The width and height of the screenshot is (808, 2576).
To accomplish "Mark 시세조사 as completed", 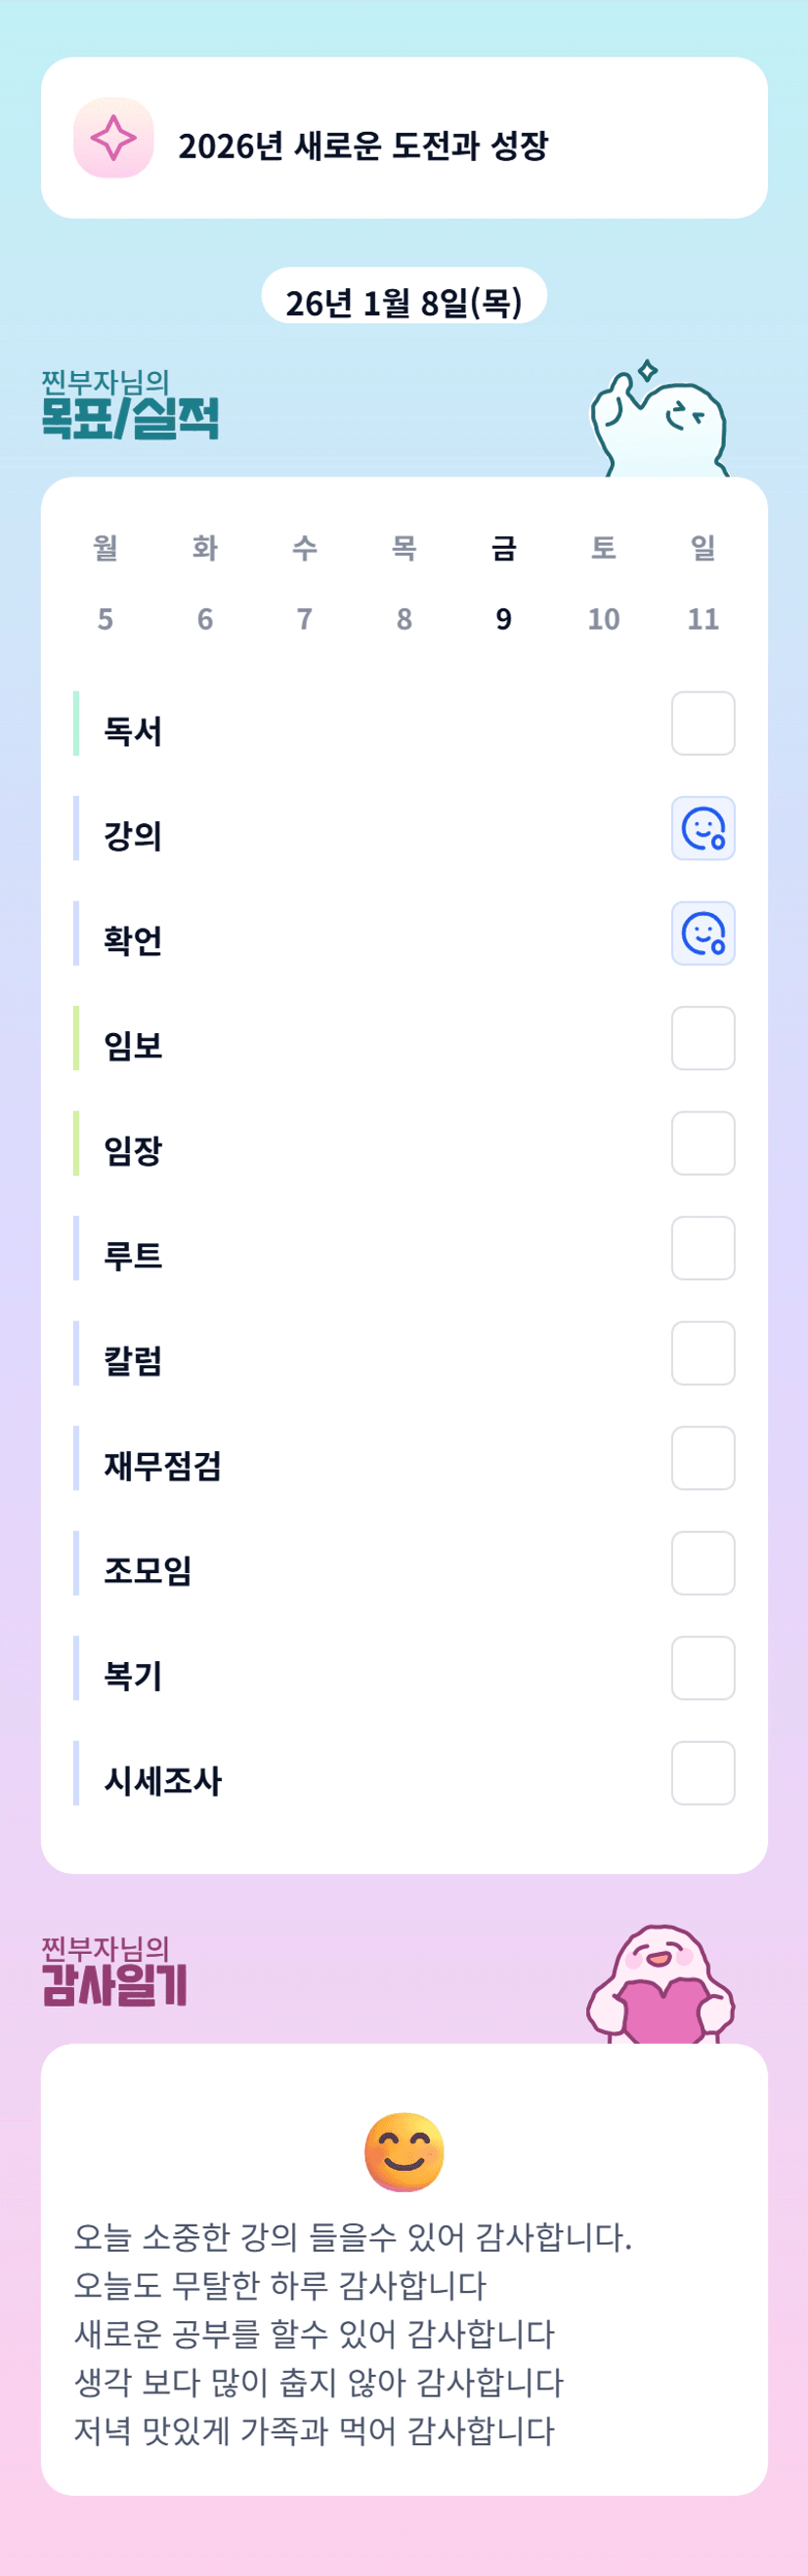I will (703, 1773).
